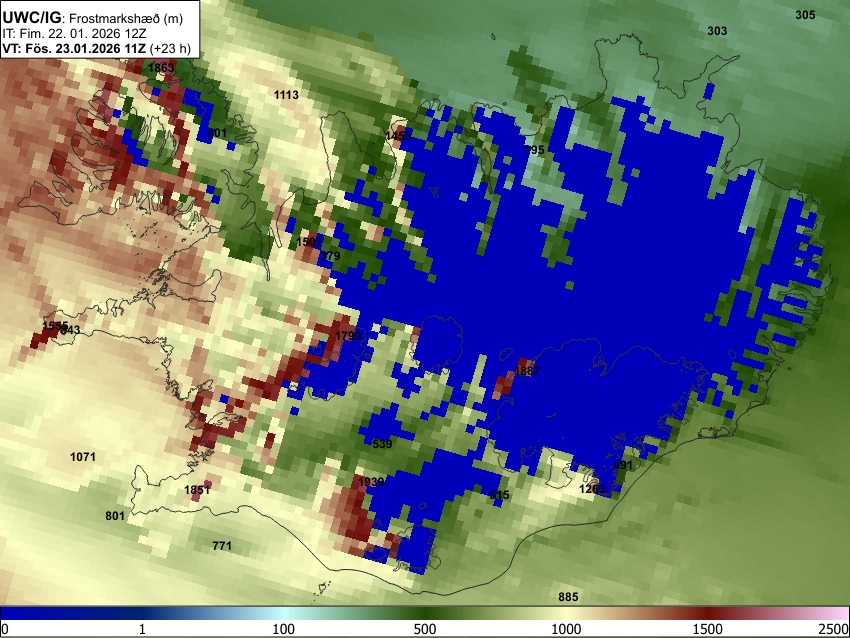Click the map value '885'
The image size is (850, 638).
click(x=568, y=597)
